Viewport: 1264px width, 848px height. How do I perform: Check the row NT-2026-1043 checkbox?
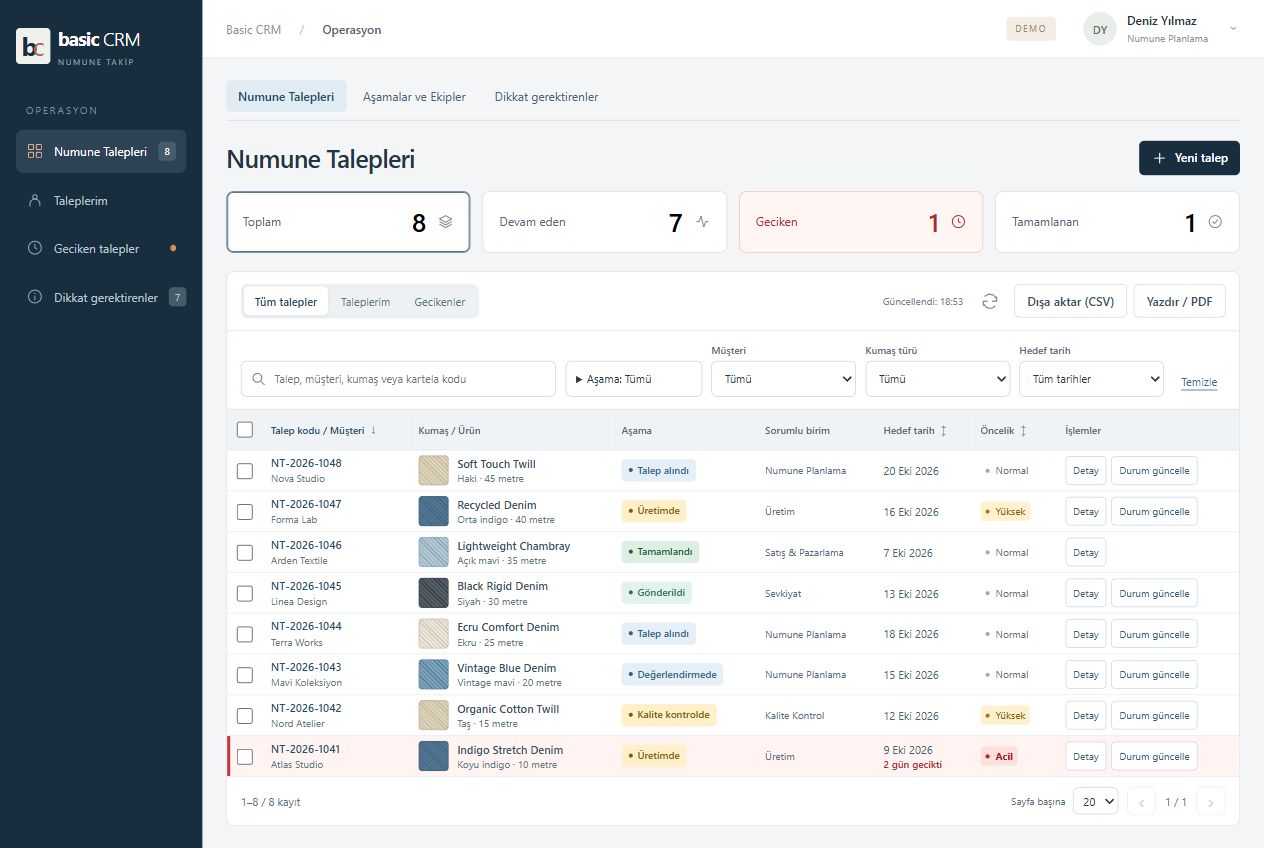tap(245, 675)
